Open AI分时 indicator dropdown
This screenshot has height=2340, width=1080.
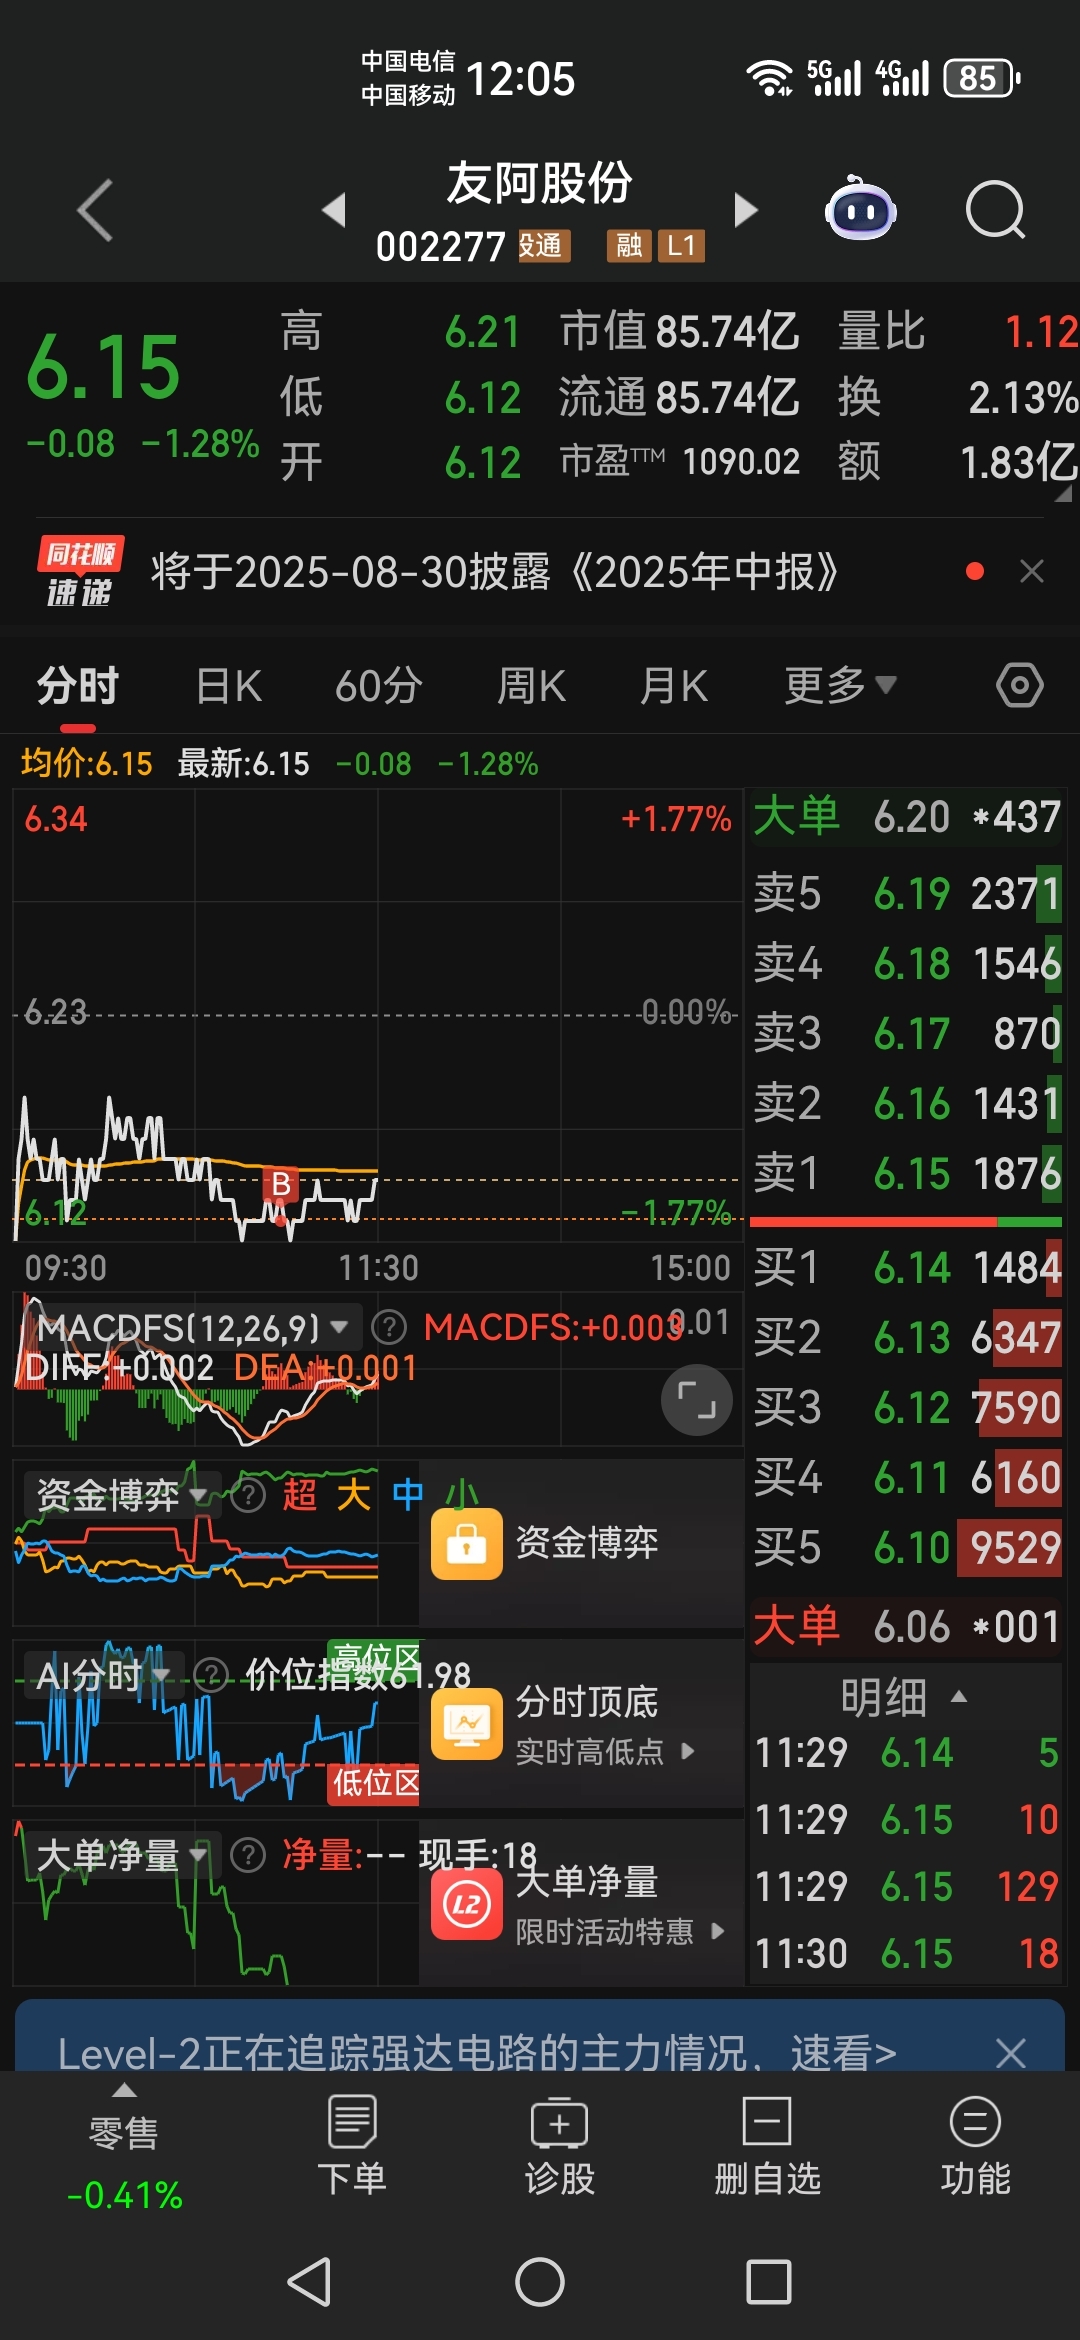tap(103, 1674)
